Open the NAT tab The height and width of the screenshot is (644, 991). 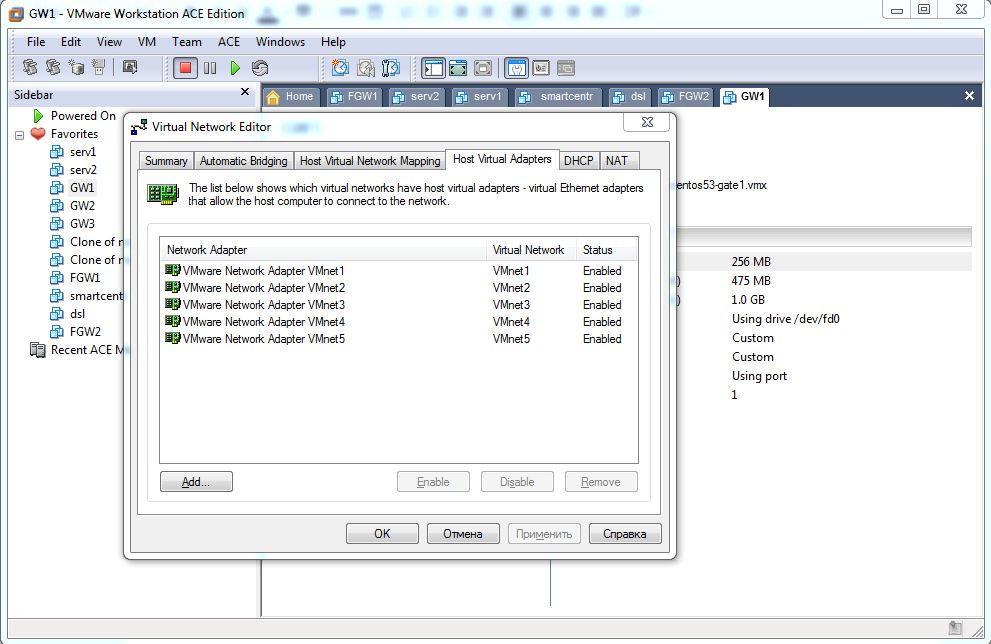(617, 161)
